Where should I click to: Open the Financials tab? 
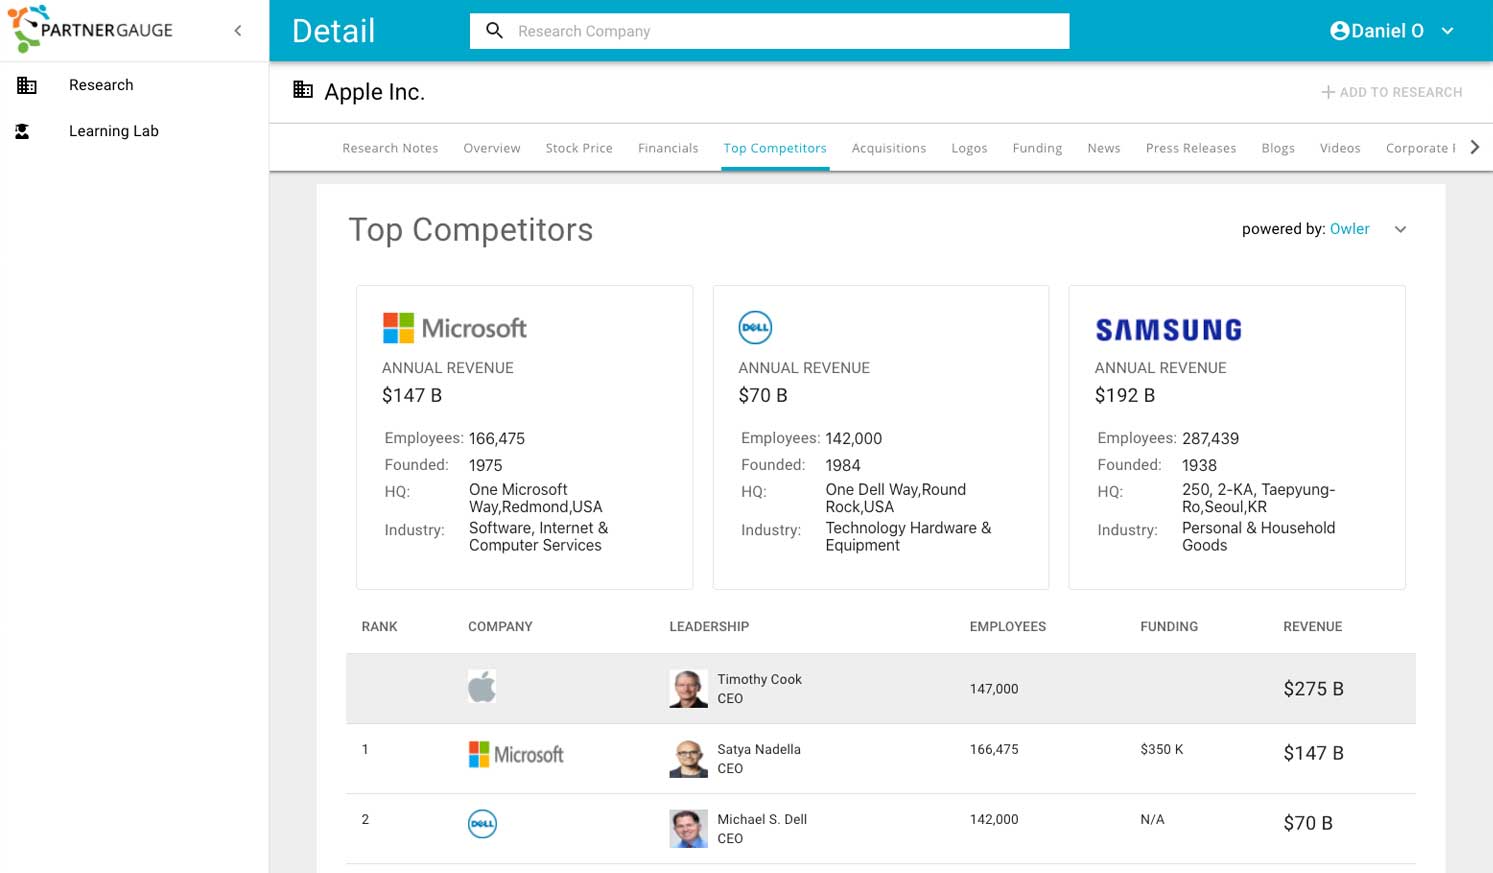tap(668, 148)
